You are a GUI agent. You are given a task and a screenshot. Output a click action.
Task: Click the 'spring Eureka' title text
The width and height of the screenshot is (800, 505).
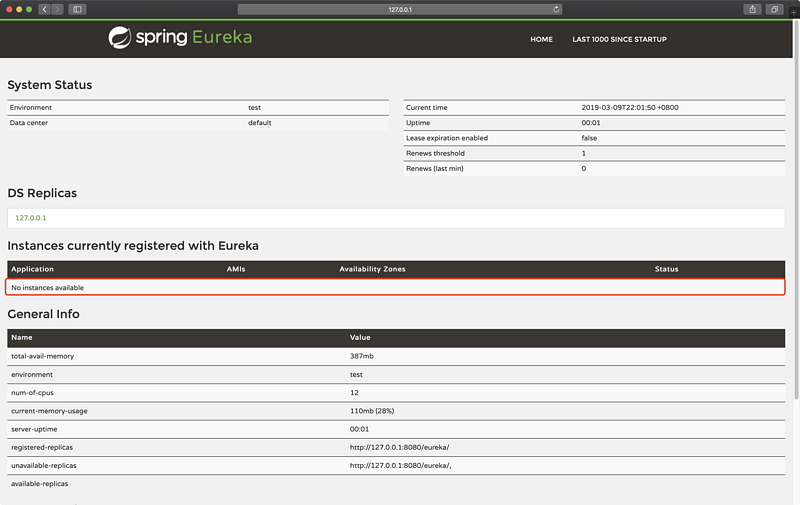point(194,38)
